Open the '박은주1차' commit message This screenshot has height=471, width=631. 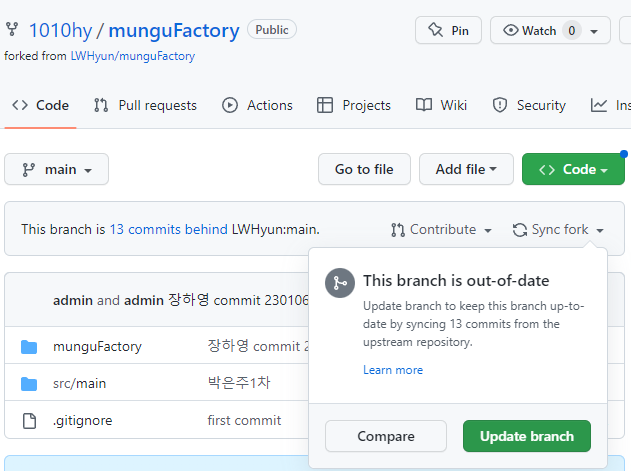pos(239,382)
